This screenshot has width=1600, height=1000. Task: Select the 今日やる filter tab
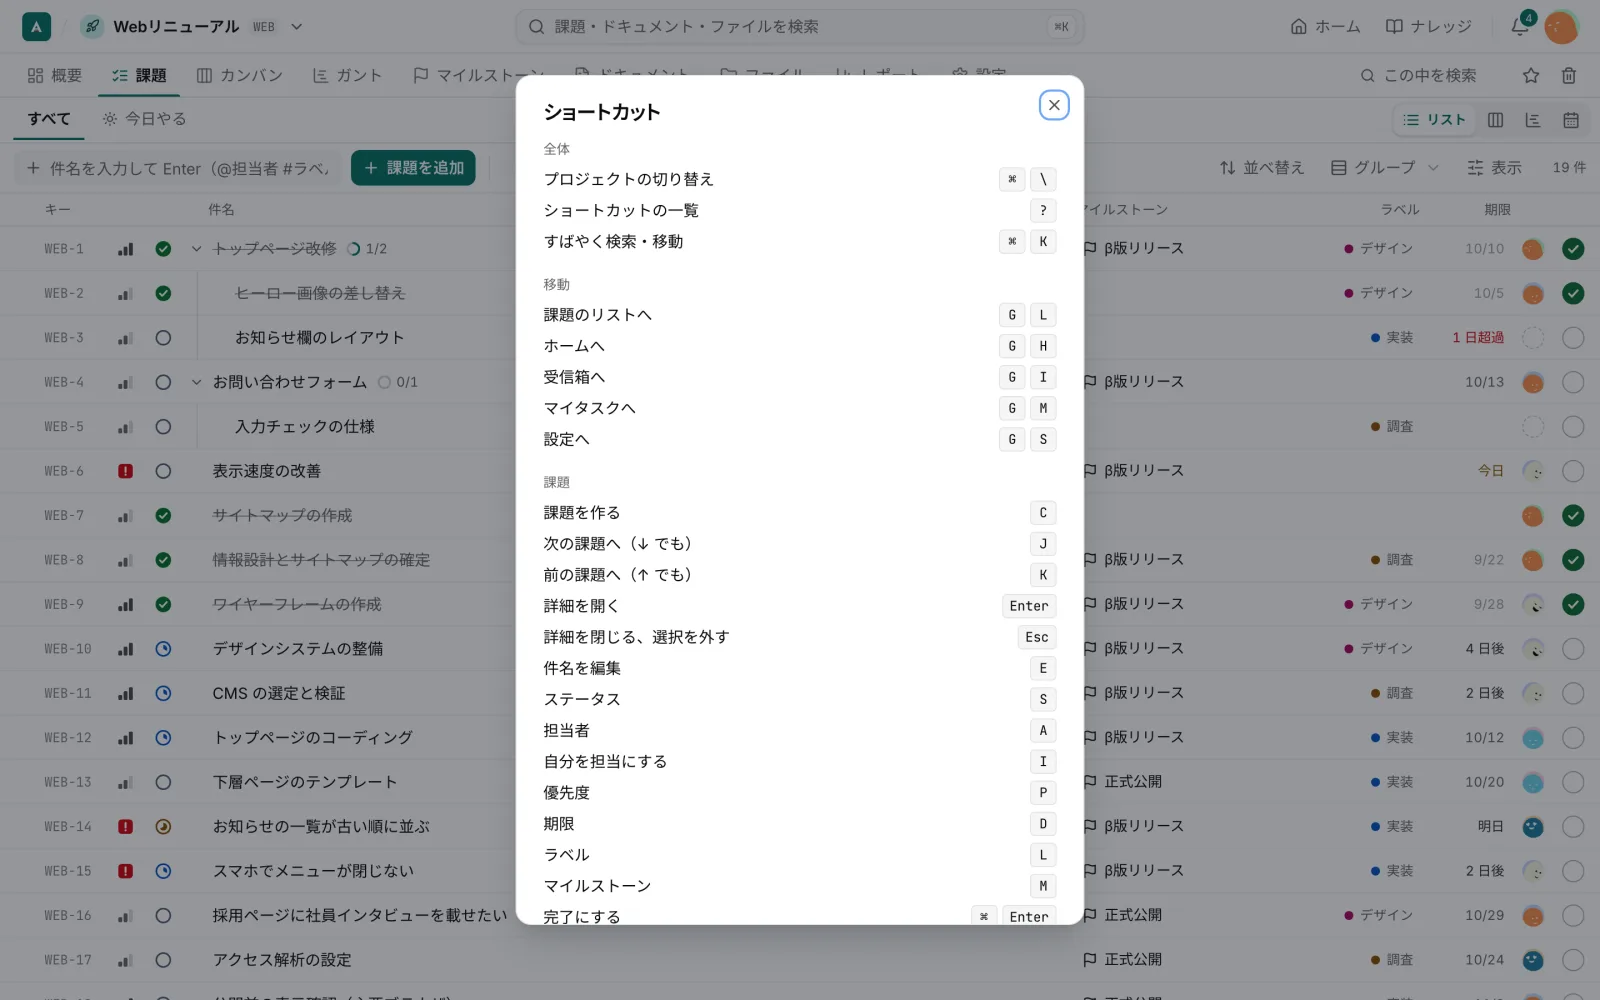pos(144,119)
